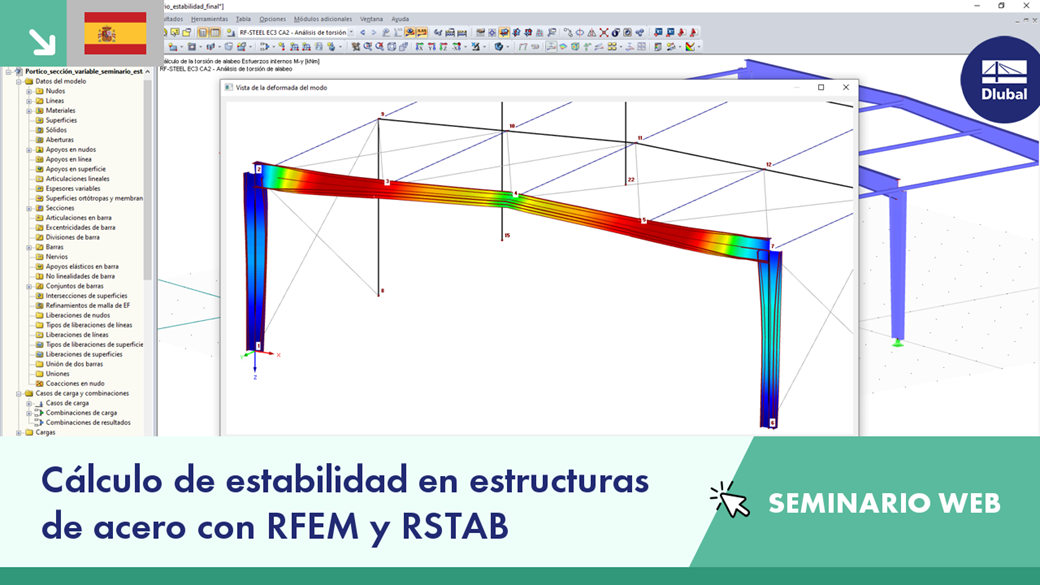Set view in Y direction
Viewport: 1040px width, 585px height.
click(432, 46)
